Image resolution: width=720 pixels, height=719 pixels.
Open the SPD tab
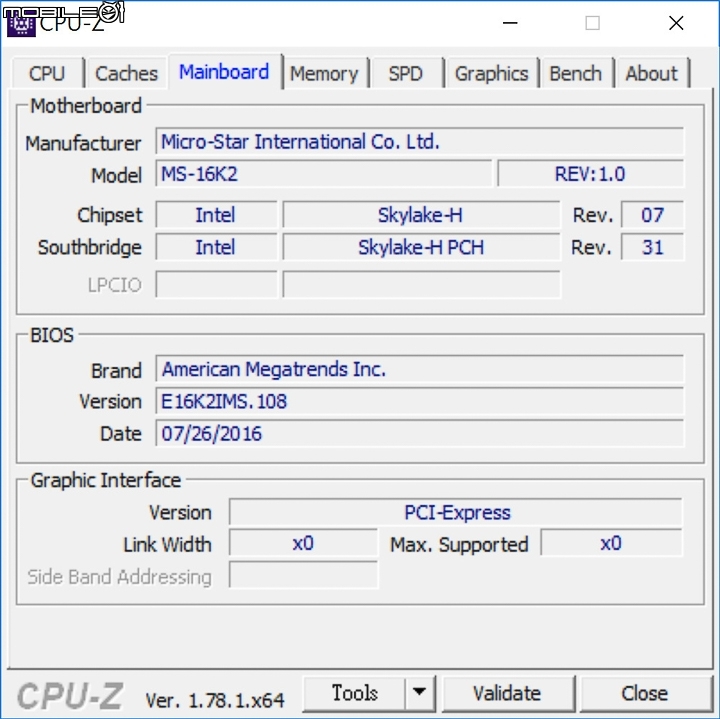point(406,73)
